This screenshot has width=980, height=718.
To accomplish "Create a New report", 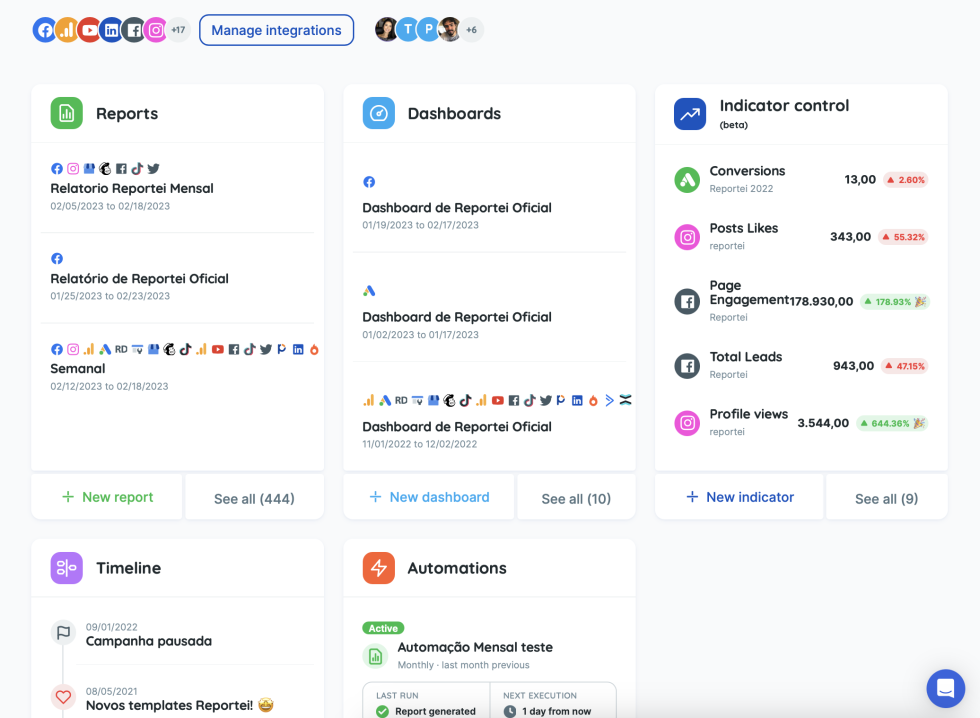I will 107,497.
